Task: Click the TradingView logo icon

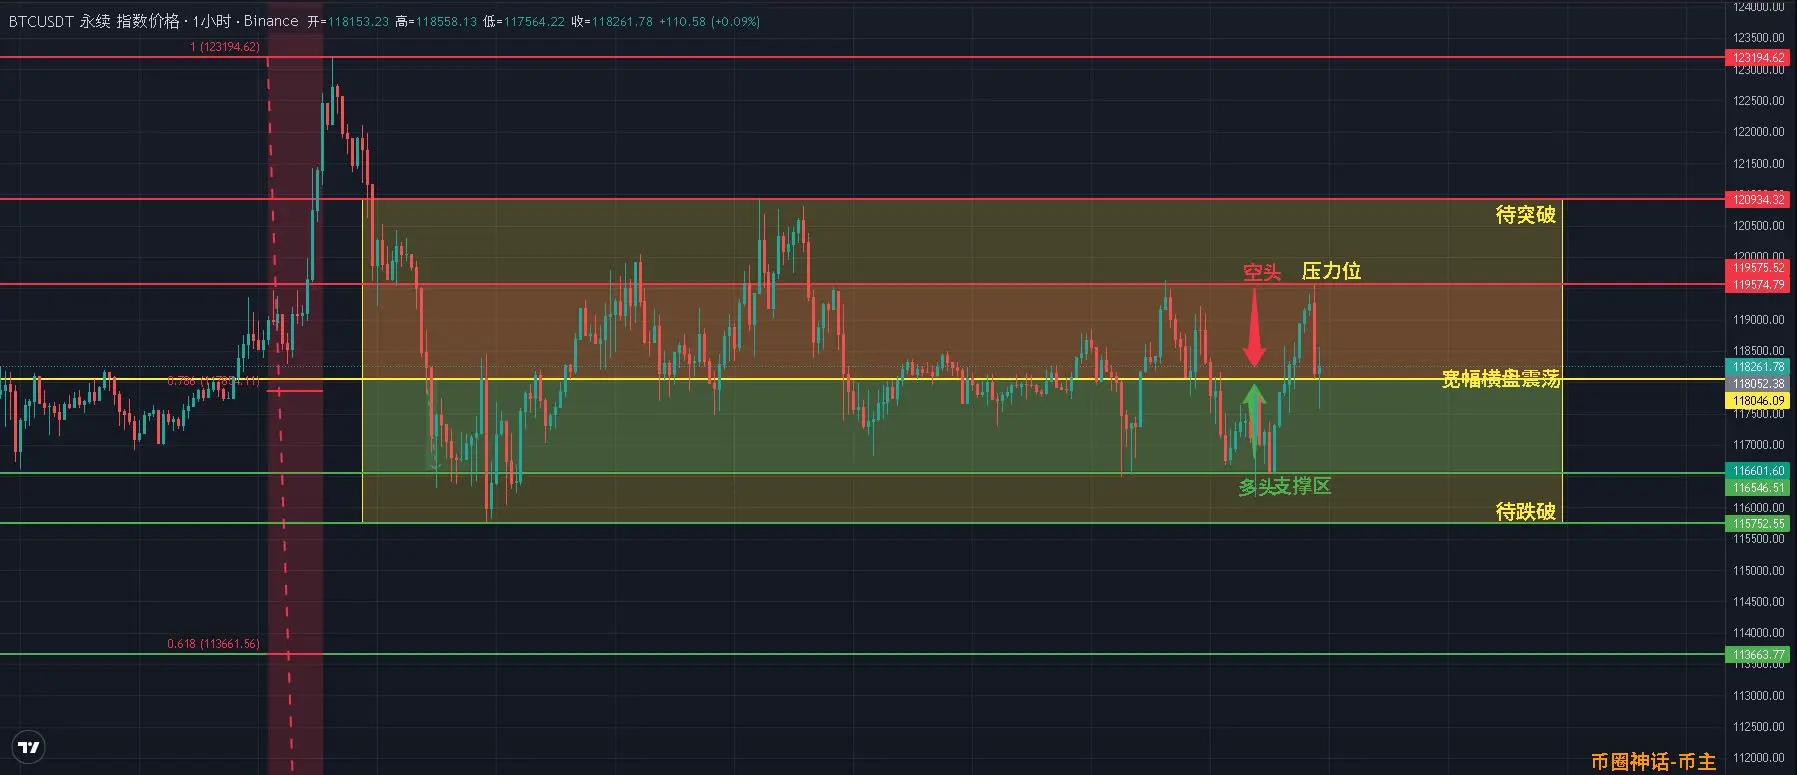Action: 30,747
